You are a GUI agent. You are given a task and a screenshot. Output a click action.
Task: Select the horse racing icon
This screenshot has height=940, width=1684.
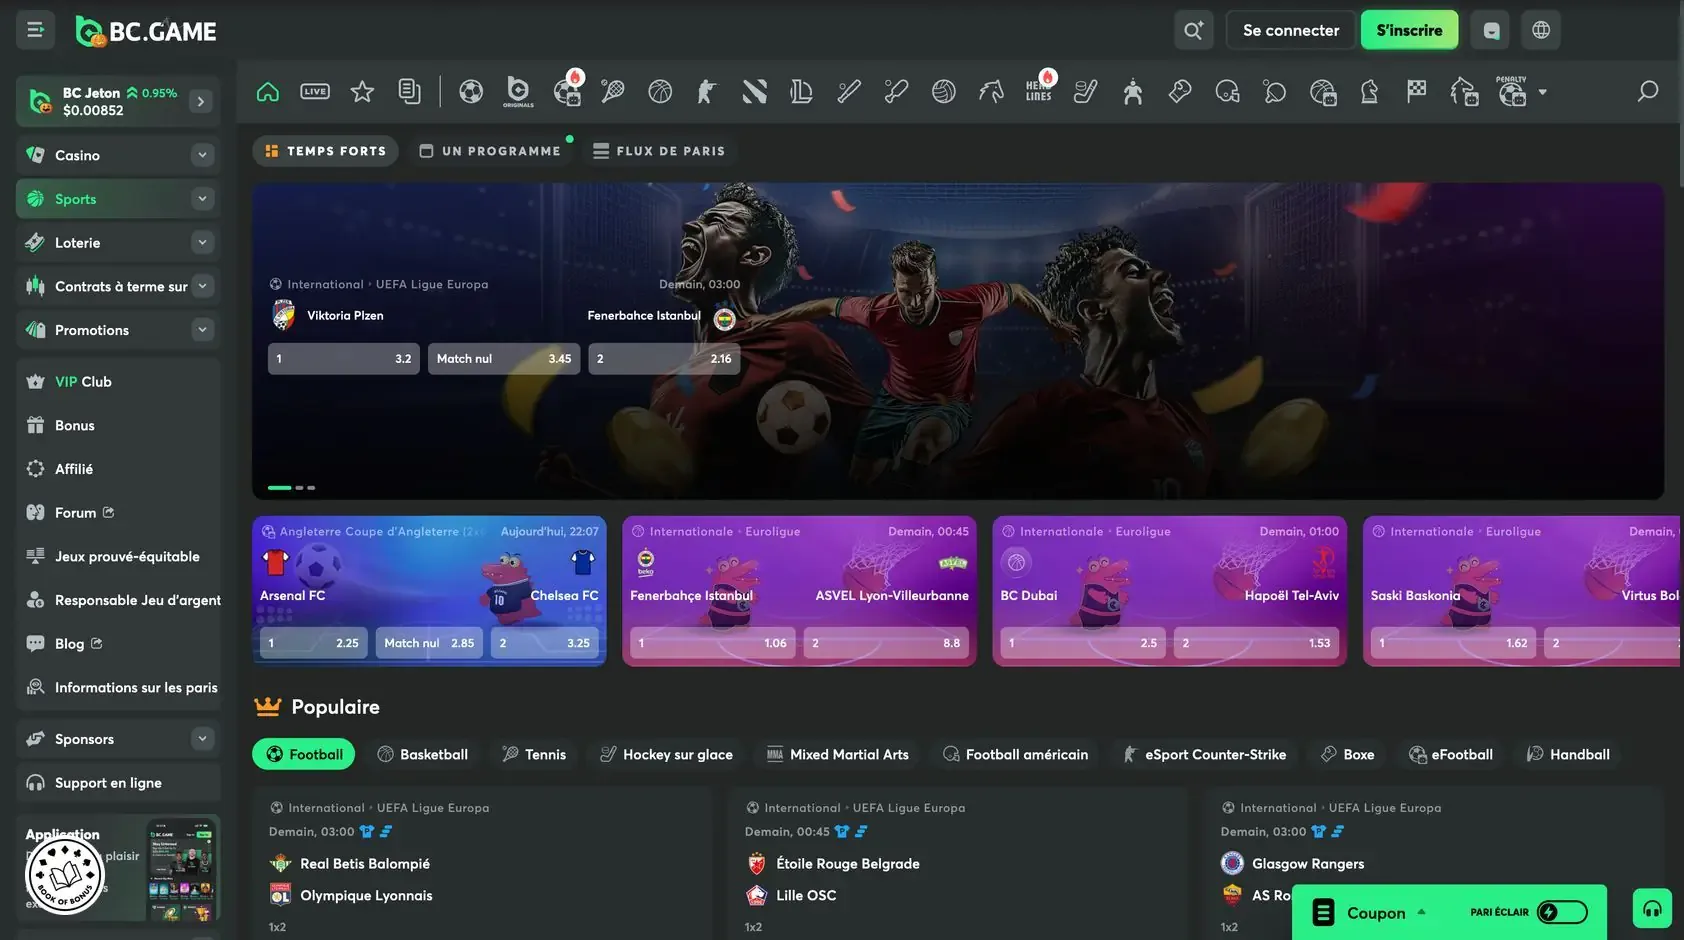[x=991, y=92]
